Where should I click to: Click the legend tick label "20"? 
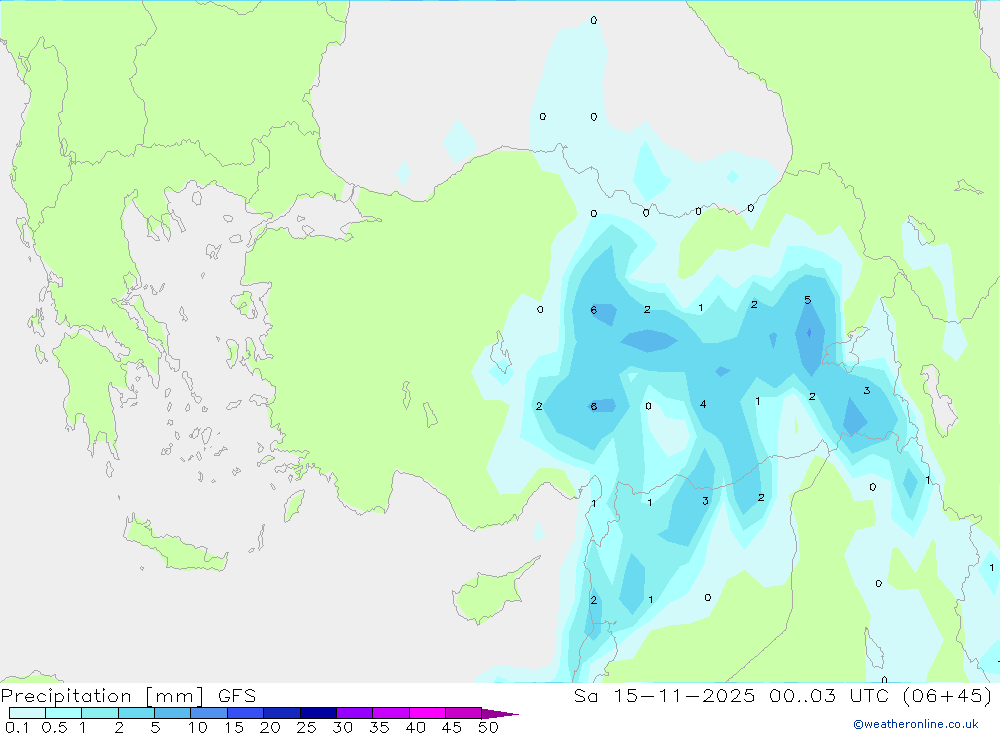tap(270, 727)
